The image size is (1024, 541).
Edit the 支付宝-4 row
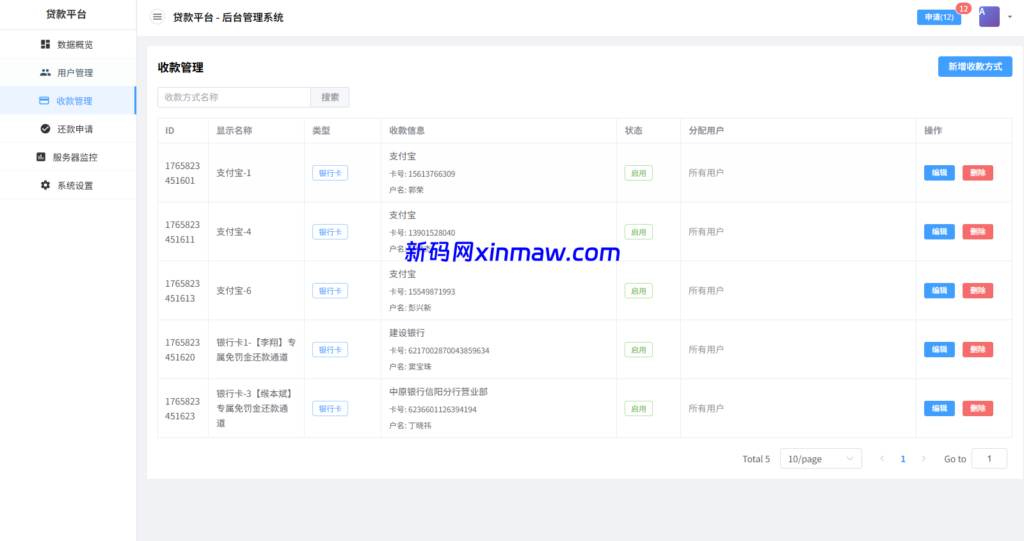(x=939, y=231)
